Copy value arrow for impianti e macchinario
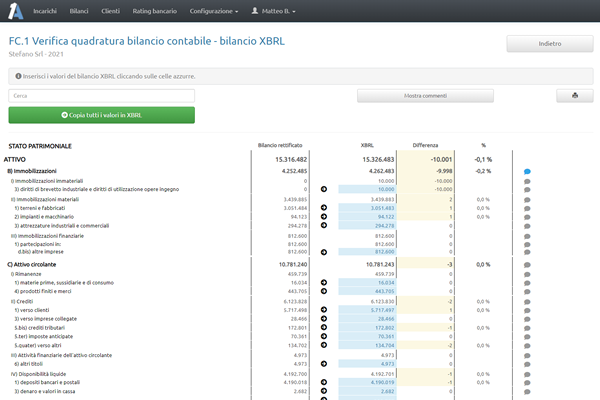The height and width of the screenshot is (400, 600). 324,216
